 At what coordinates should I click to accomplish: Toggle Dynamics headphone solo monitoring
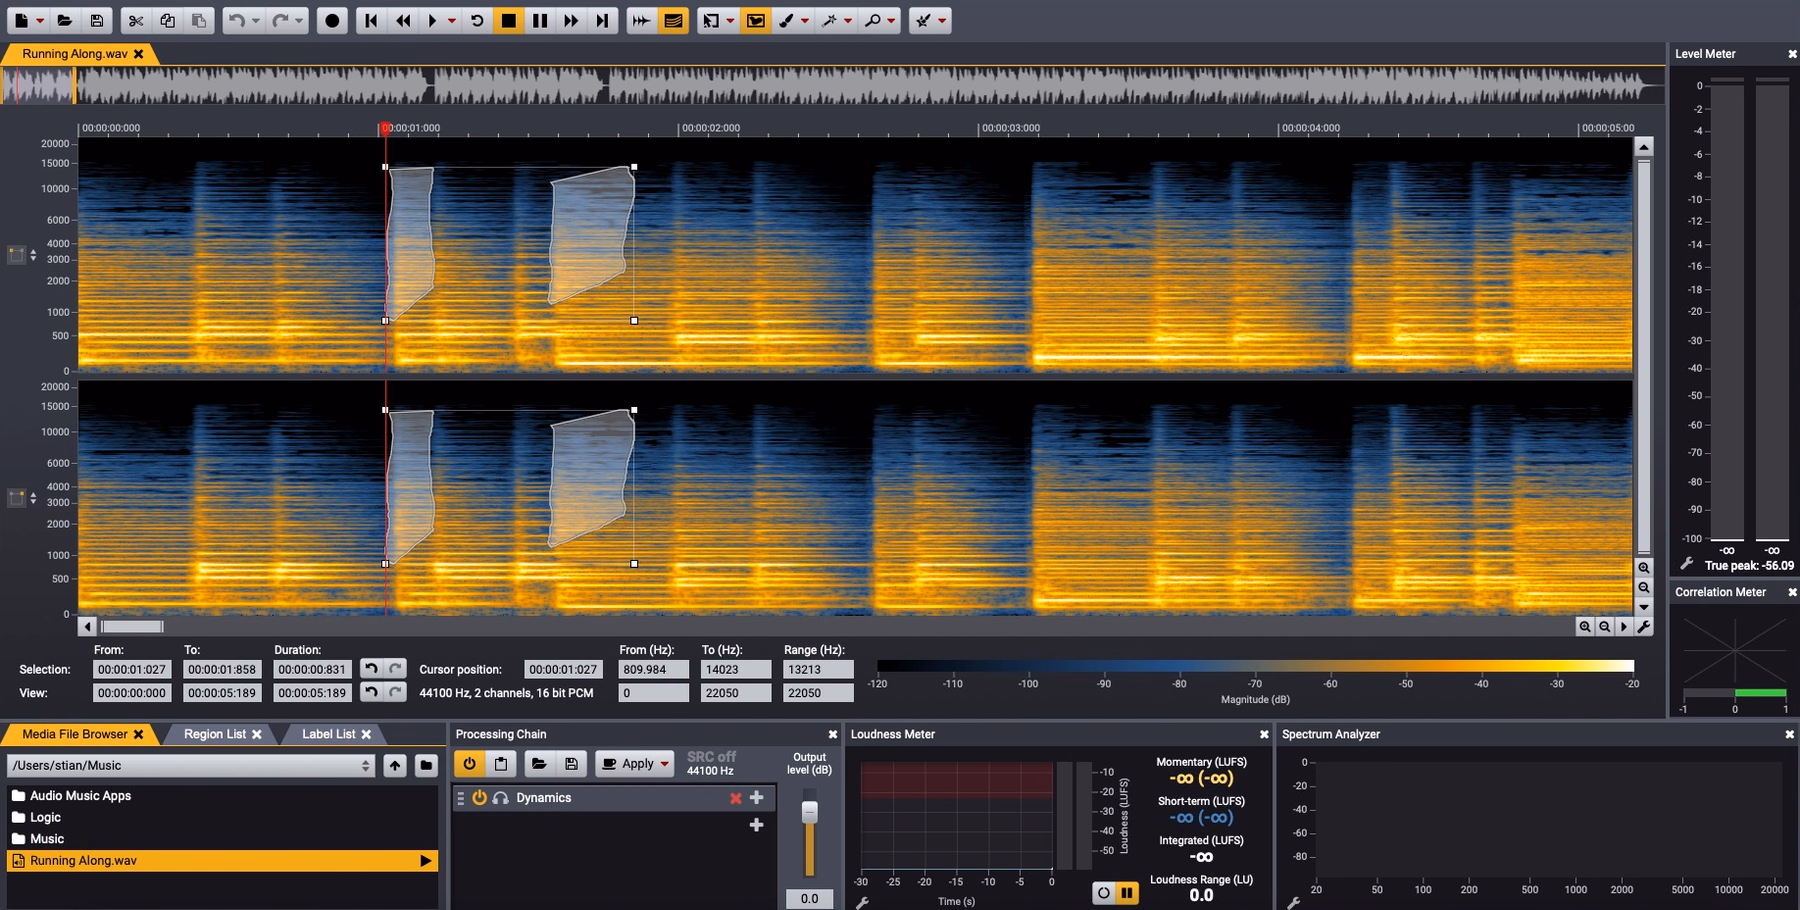click(x=501, y=798)
